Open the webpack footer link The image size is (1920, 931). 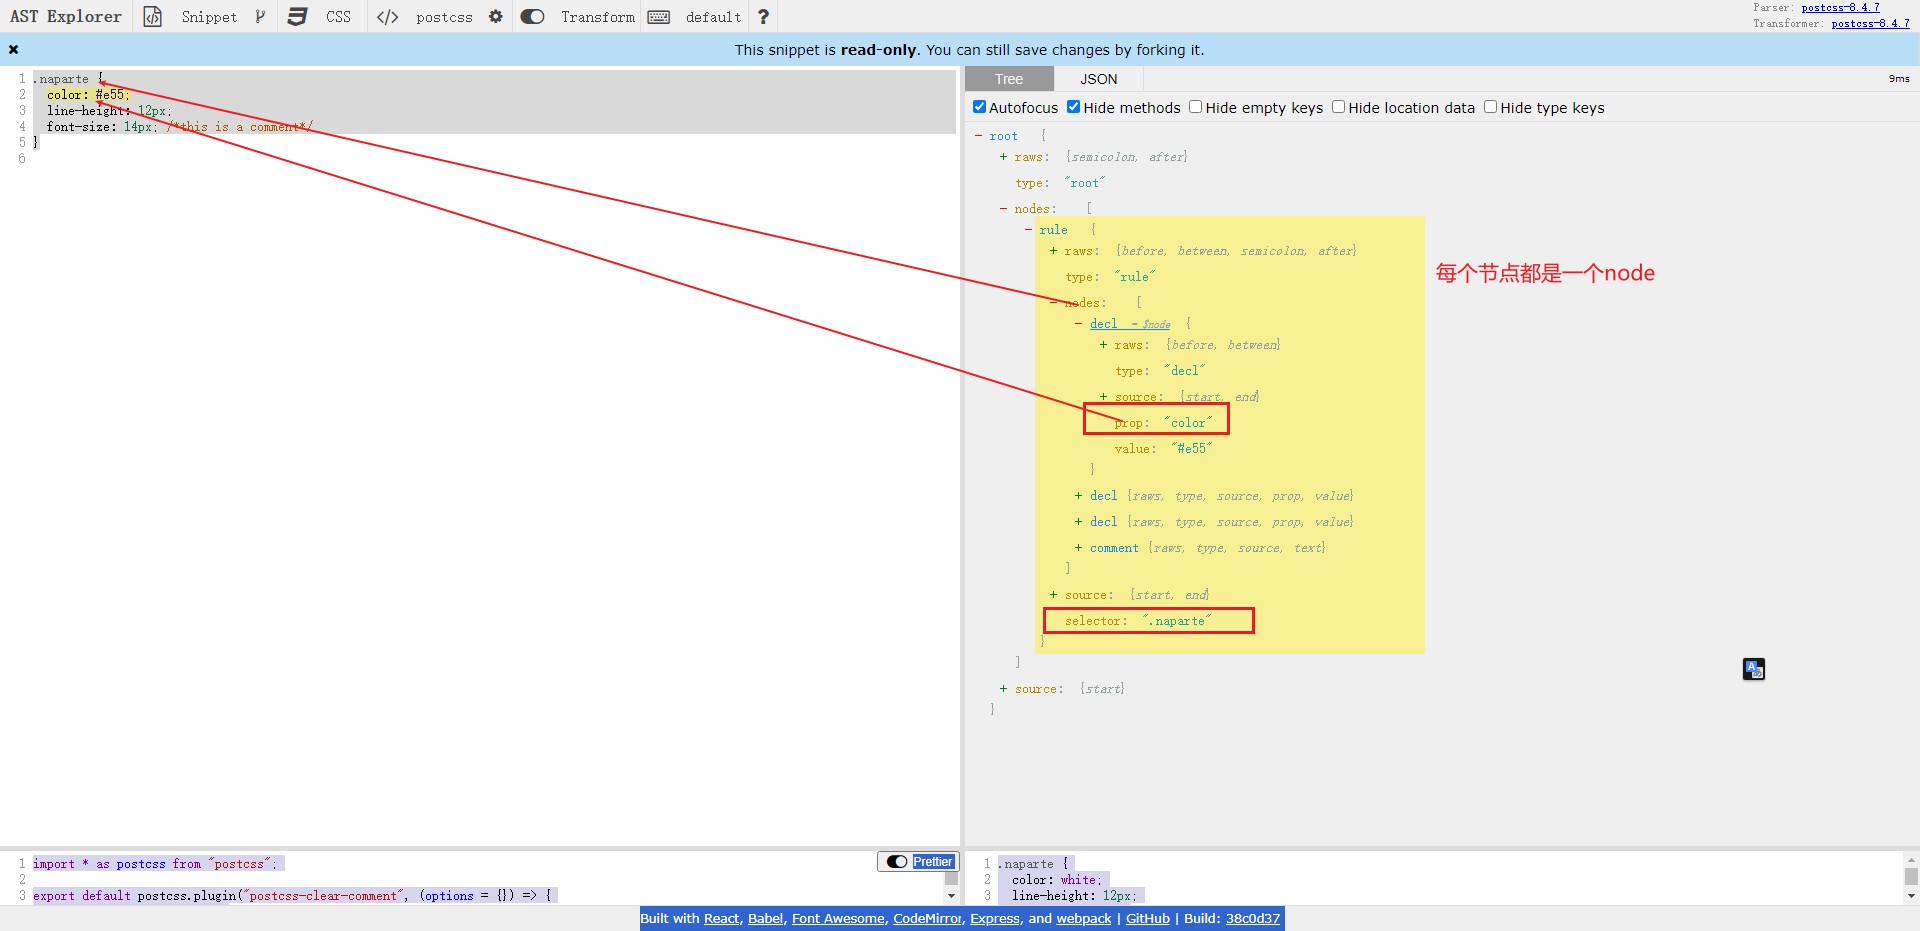tap(1084, 918)
